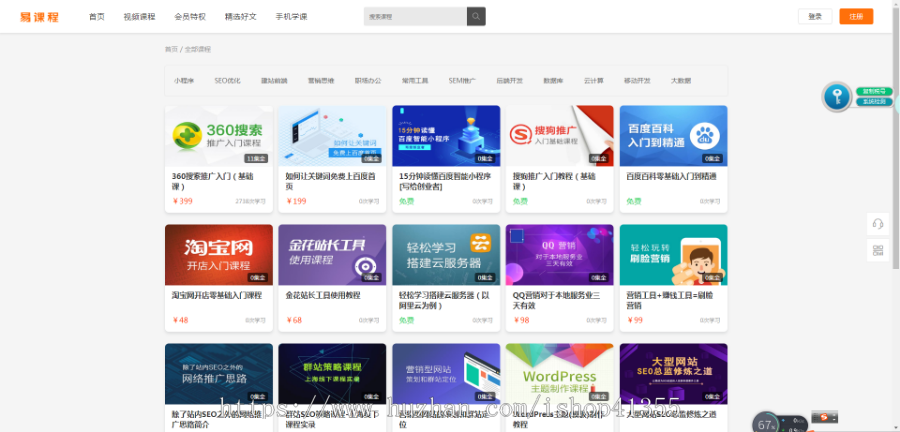
Task: Select the 职场办公 category filter
Action: 368,80
